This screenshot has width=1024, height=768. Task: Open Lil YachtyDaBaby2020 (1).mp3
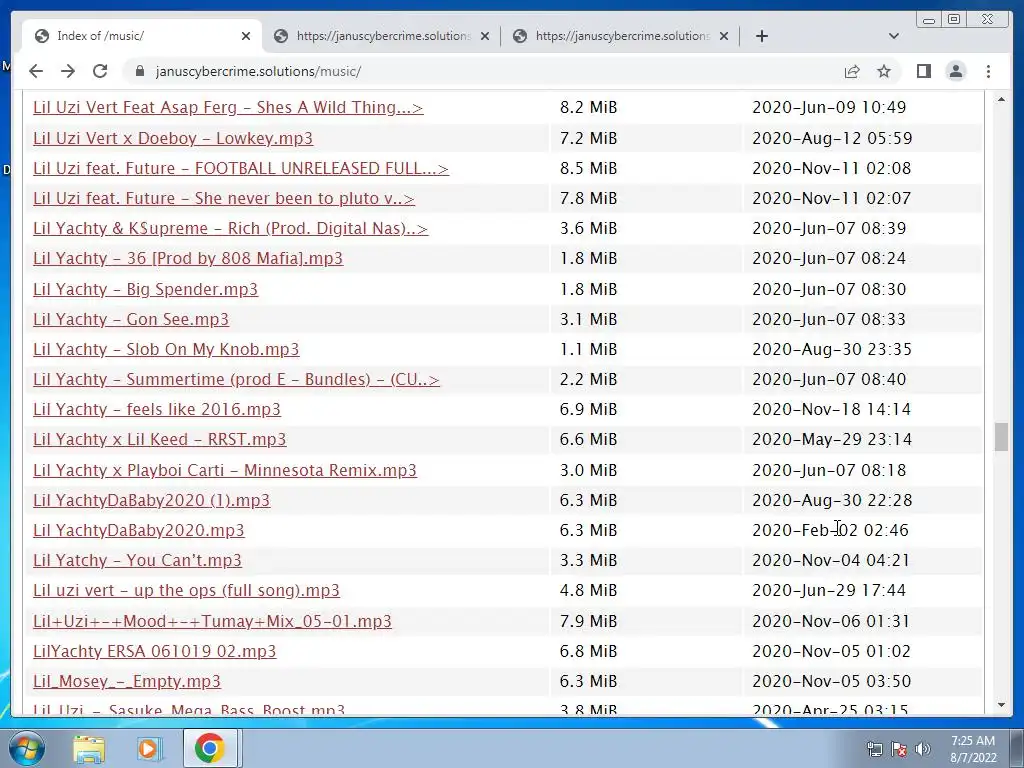tap(152, 500)
